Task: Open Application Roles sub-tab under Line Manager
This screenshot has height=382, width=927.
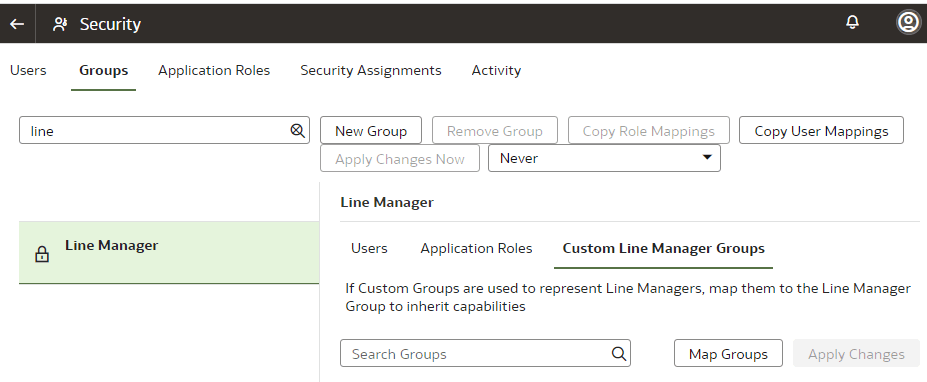Action: [x=476, y=248]
